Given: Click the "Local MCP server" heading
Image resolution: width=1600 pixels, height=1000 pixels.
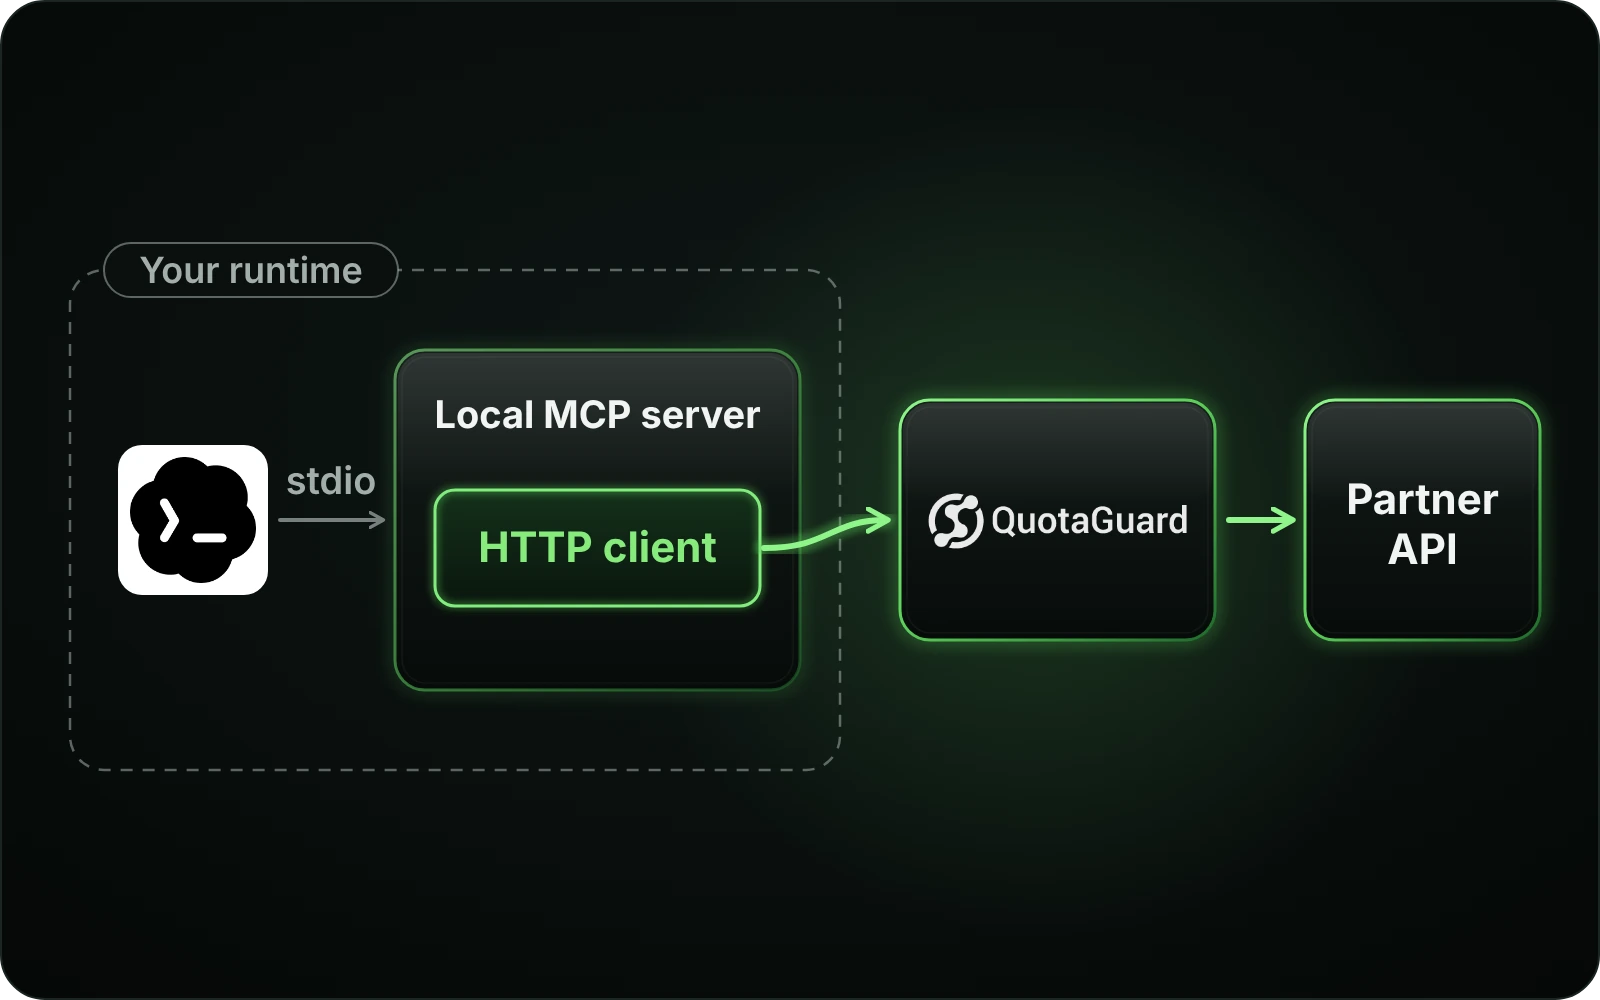Looking at the screenshot, I should (x=597, y=415).
